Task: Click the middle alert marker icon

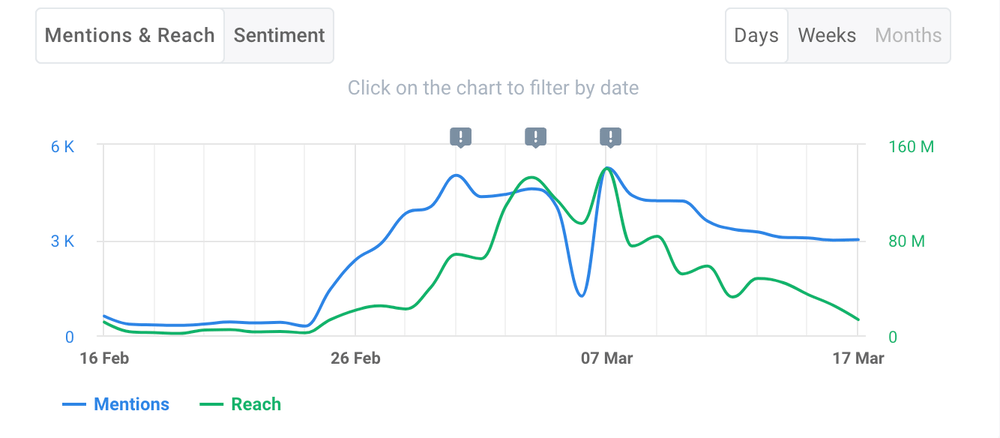Action: 535,137
